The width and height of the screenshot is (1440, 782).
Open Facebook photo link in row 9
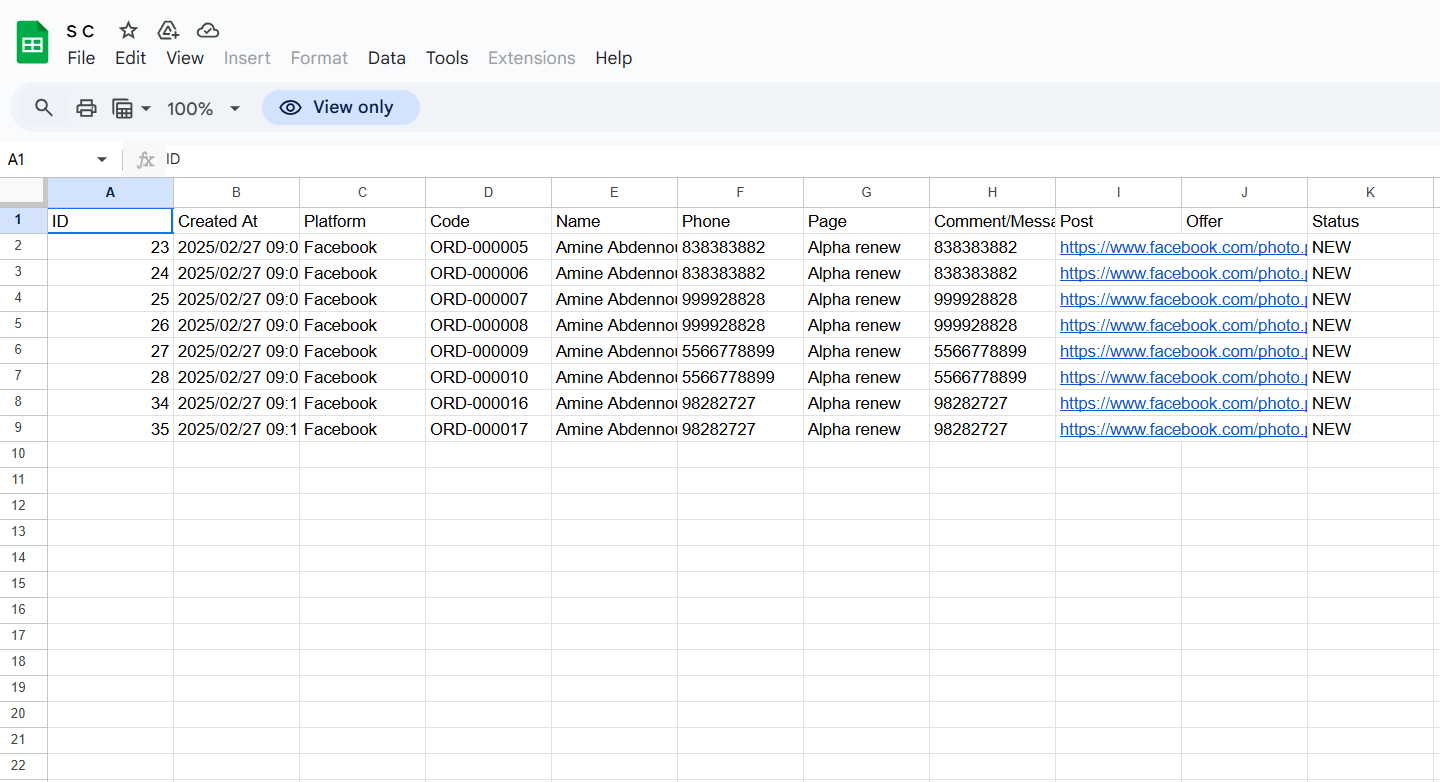[x=1182, y=429]
